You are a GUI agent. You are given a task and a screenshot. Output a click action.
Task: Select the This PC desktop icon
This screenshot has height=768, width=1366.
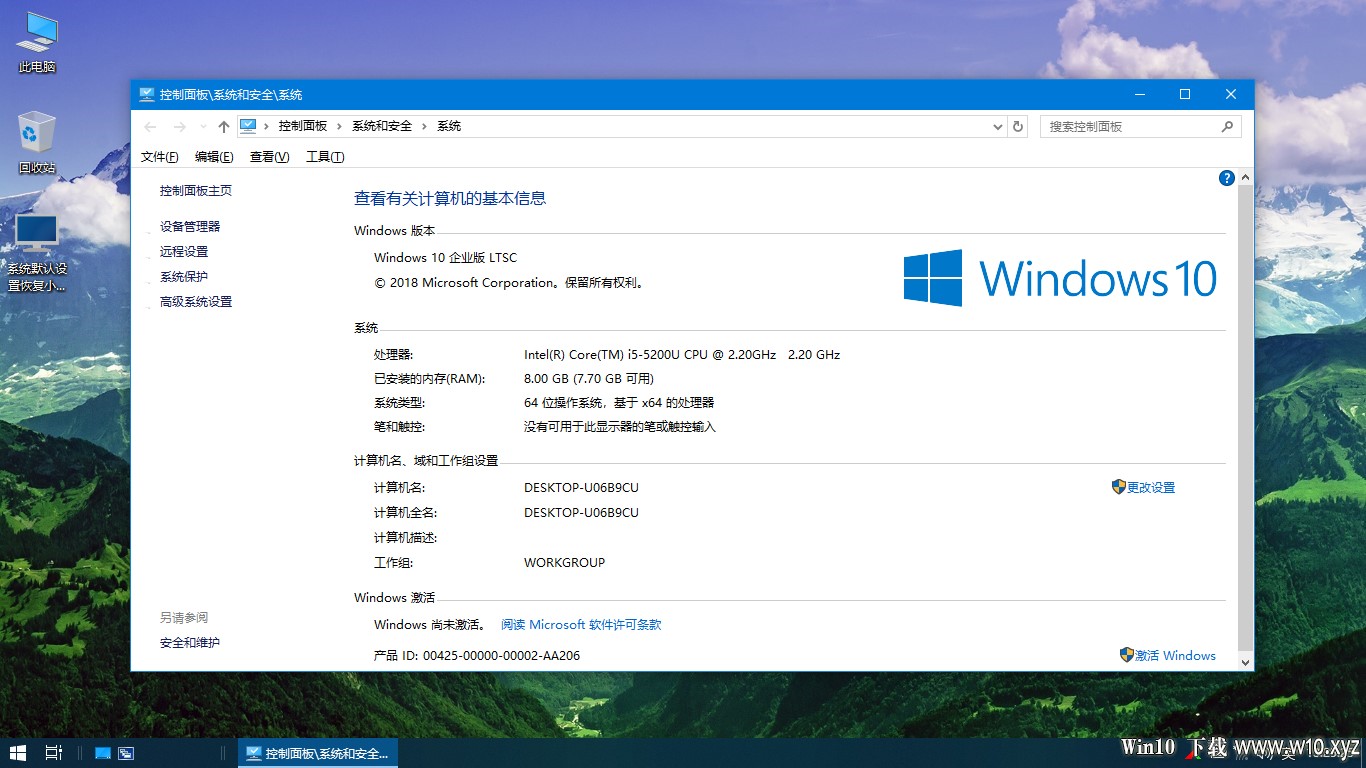[37, 42]
